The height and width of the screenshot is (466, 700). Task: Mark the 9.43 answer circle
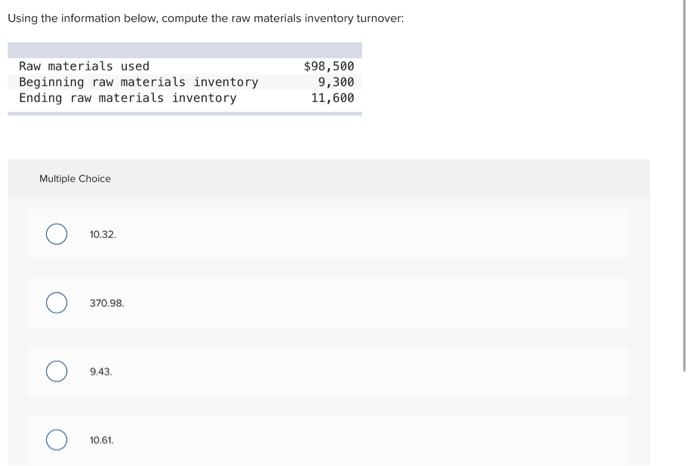click(57, 371)
